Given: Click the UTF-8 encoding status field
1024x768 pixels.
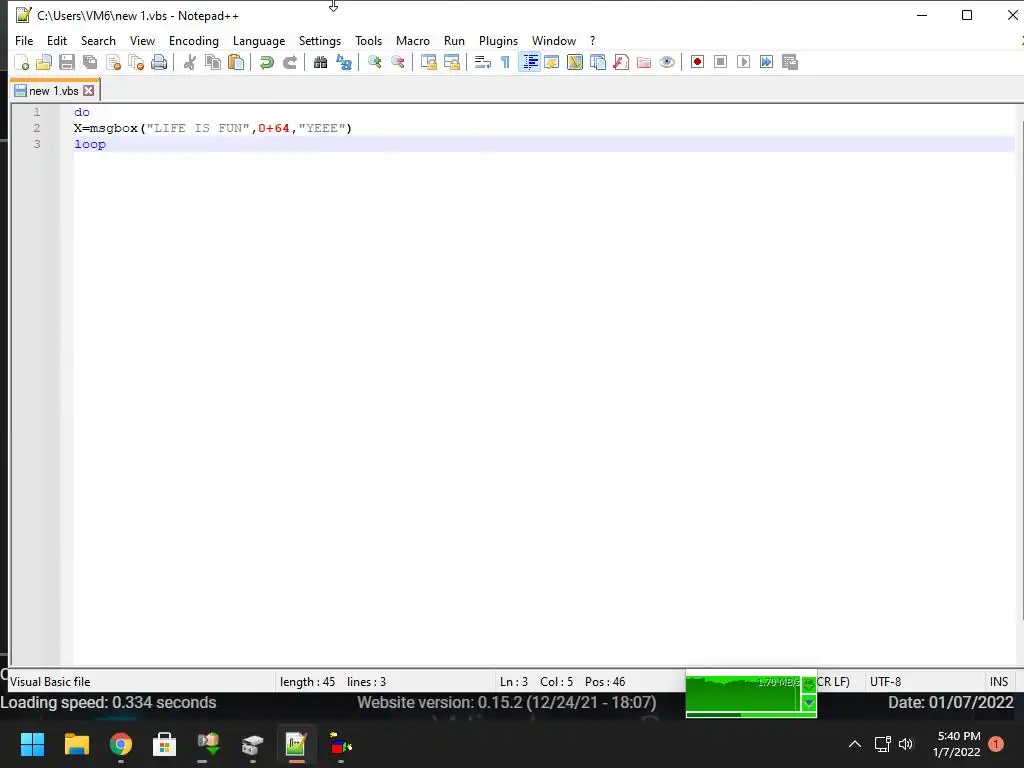Looking at the screenshot, I should 886,682.
